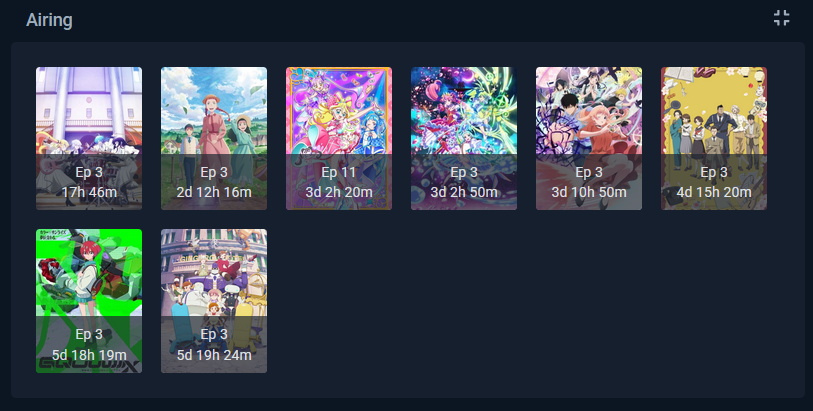The image size is (813, 411).
Task: Open the anime with white columned building artwork
Action: coord(89,138)
